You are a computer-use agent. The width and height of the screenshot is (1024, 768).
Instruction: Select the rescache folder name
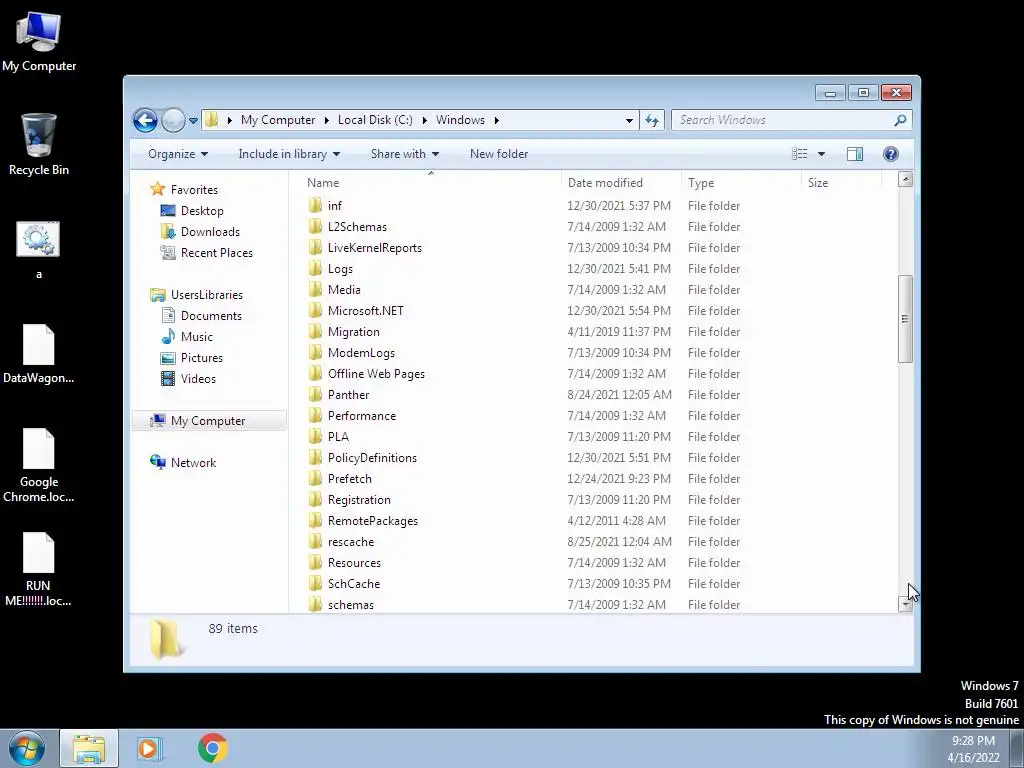351,542
